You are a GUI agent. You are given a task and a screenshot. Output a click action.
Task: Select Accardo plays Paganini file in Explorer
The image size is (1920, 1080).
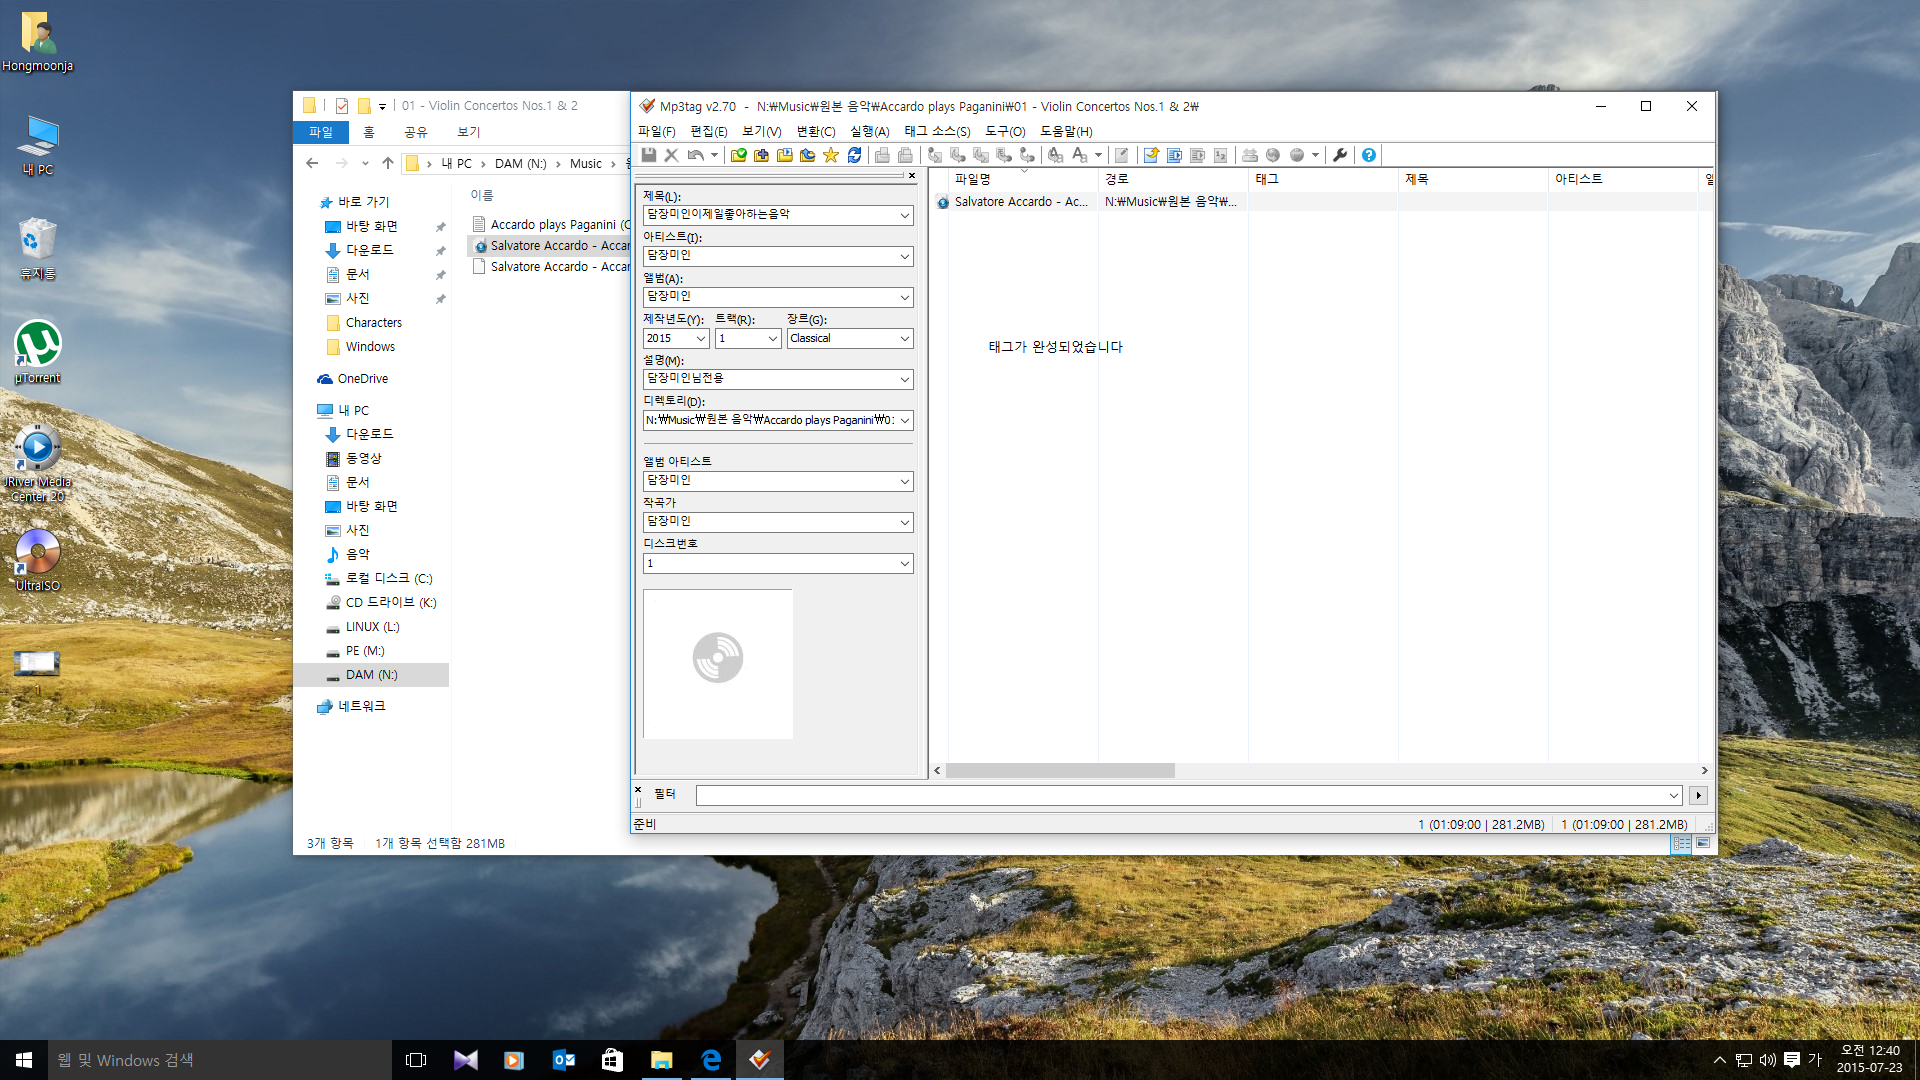point(551,225)
